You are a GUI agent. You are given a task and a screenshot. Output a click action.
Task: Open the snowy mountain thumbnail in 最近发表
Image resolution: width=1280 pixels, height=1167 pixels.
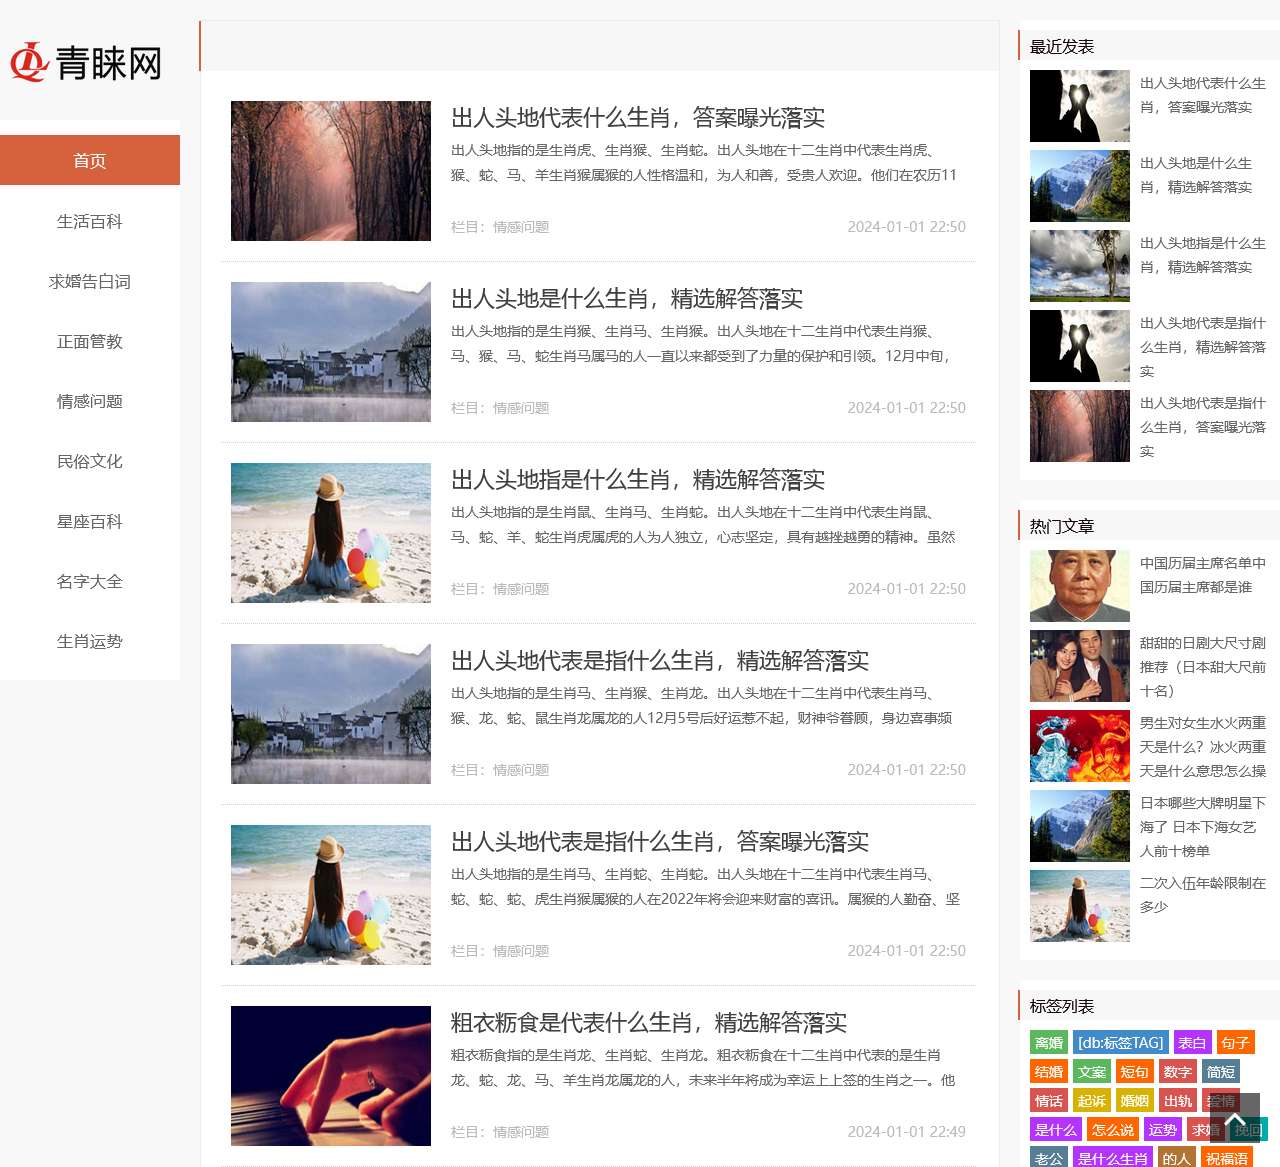click(1079, 185)
